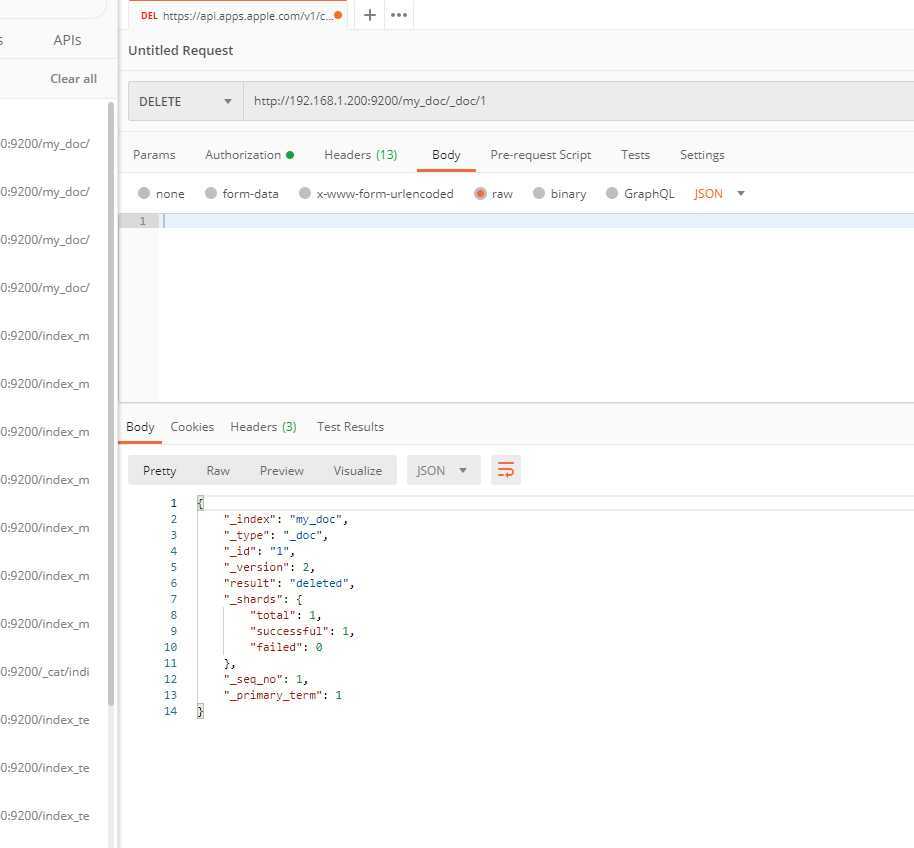Open the Test Results tab

tap(350, 427)
